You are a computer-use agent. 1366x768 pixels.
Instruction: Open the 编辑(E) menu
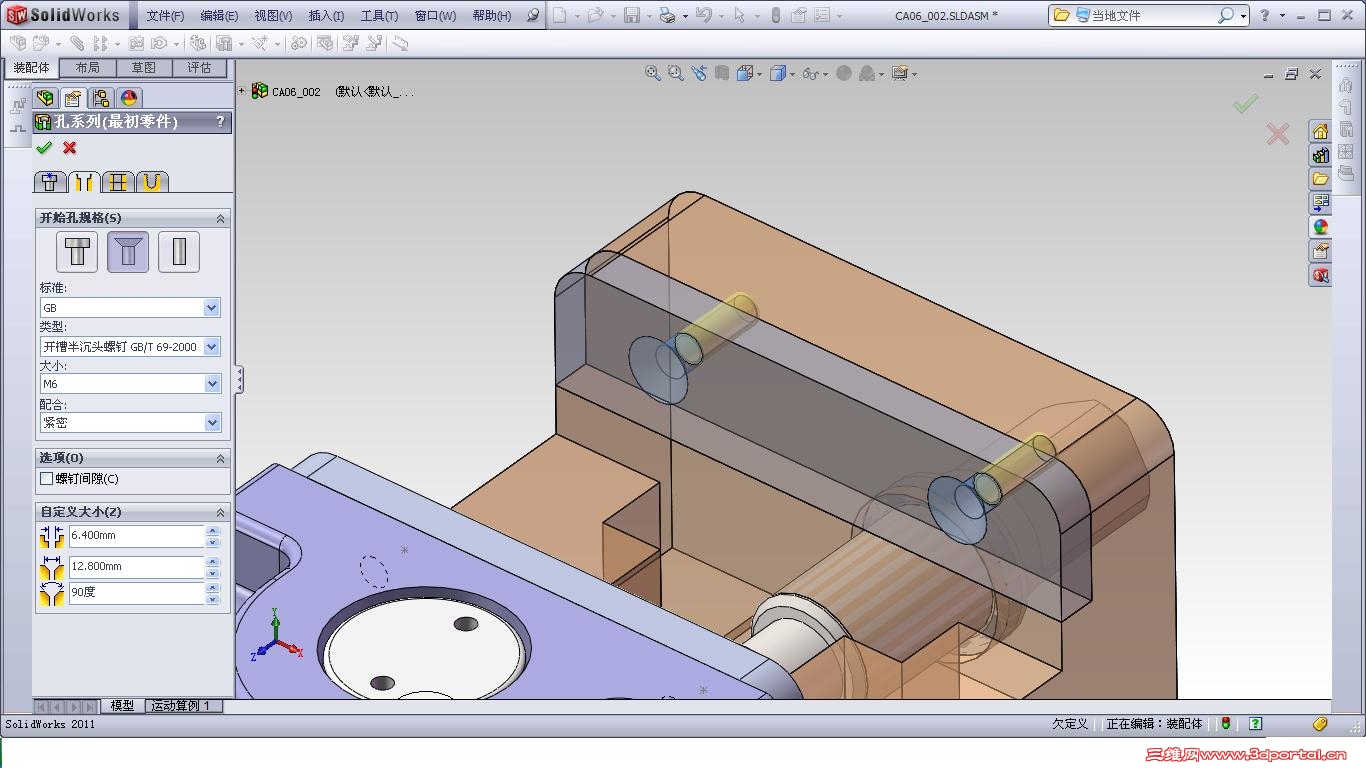click(219, 16)
